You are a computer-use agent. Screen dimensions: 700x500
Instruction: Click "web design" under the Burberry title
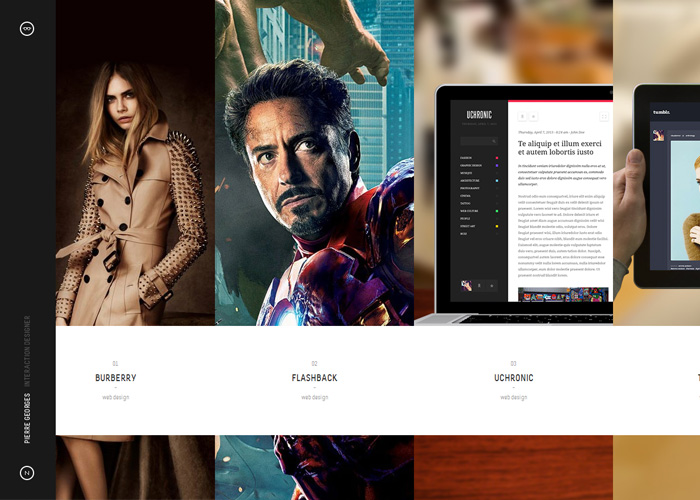pos(116,397)
